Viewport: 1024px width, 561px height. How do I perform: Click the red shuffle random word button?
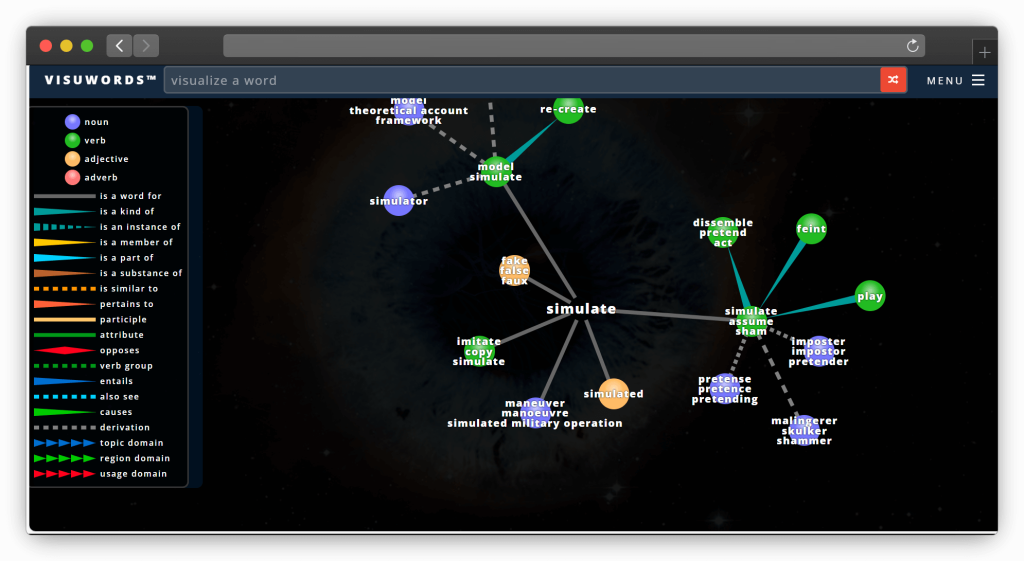[893, 80]
